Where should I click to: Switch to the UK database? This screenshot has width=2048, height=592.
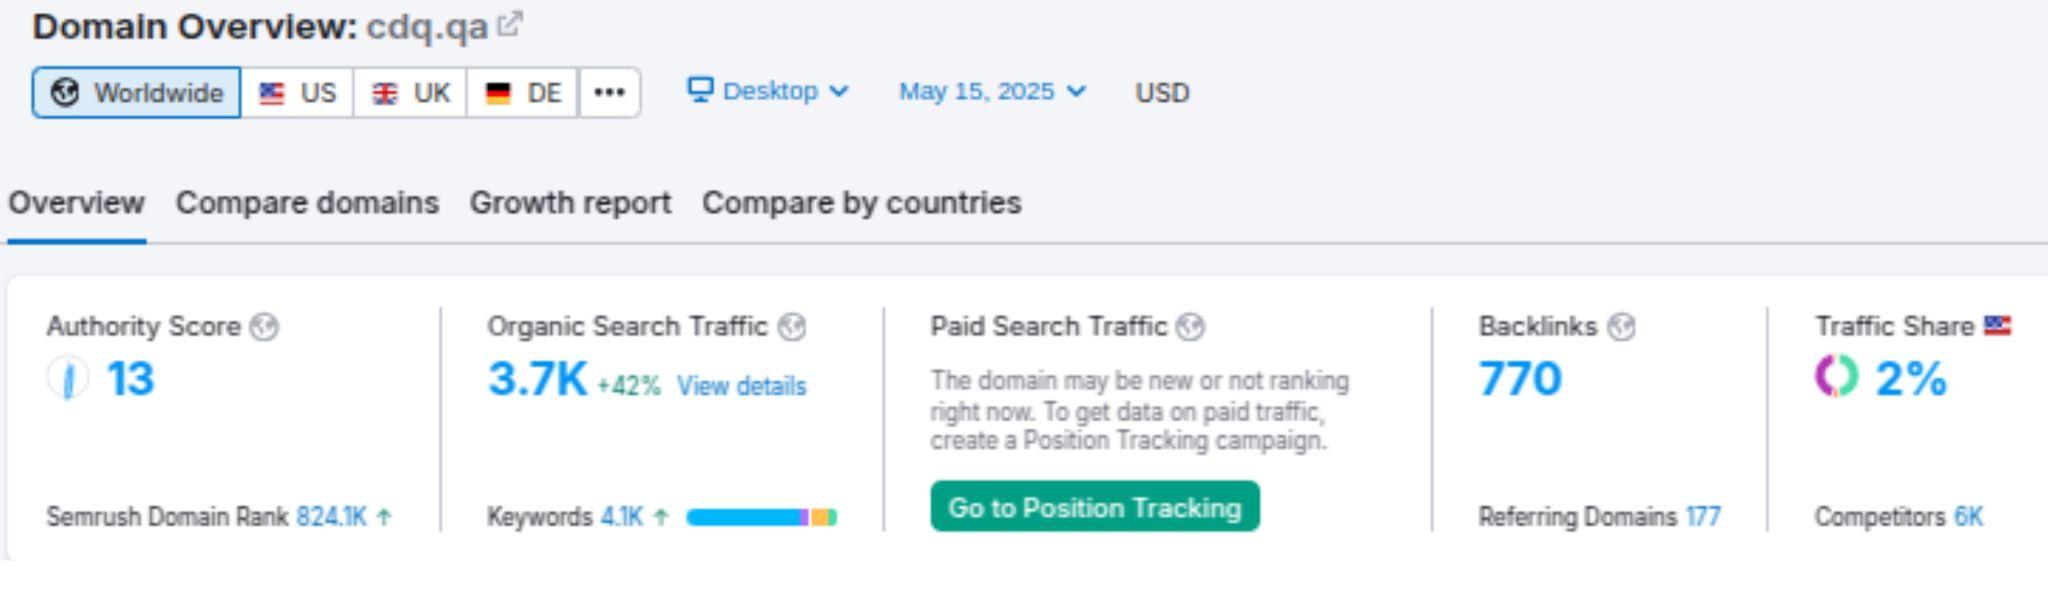(410, 93)
